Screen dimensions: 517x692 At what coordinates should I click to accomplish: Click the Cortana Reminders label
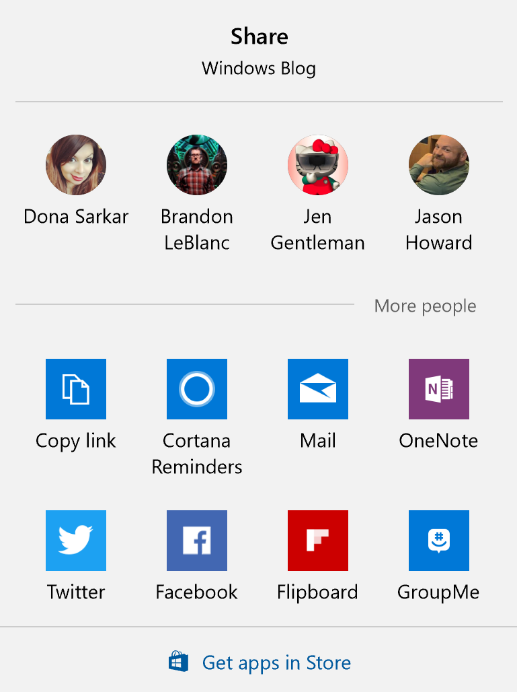(x=197, y=454)
